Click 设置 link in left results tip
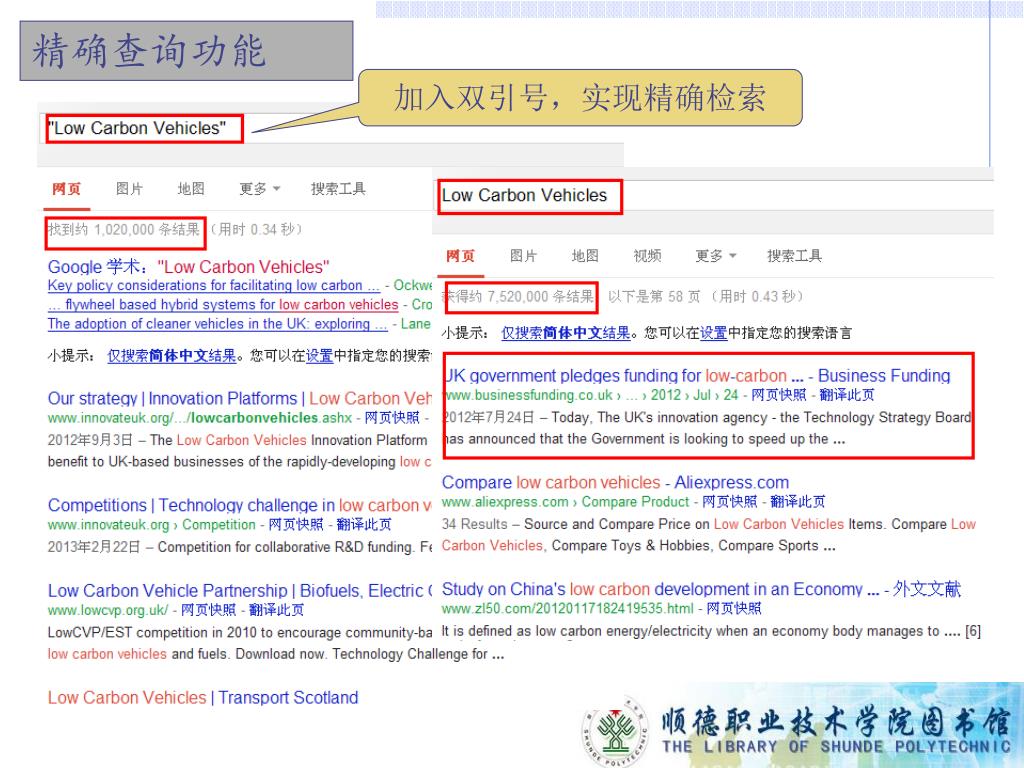The width and height of the screenshot is (1024, 768). [x=319, y=356]
